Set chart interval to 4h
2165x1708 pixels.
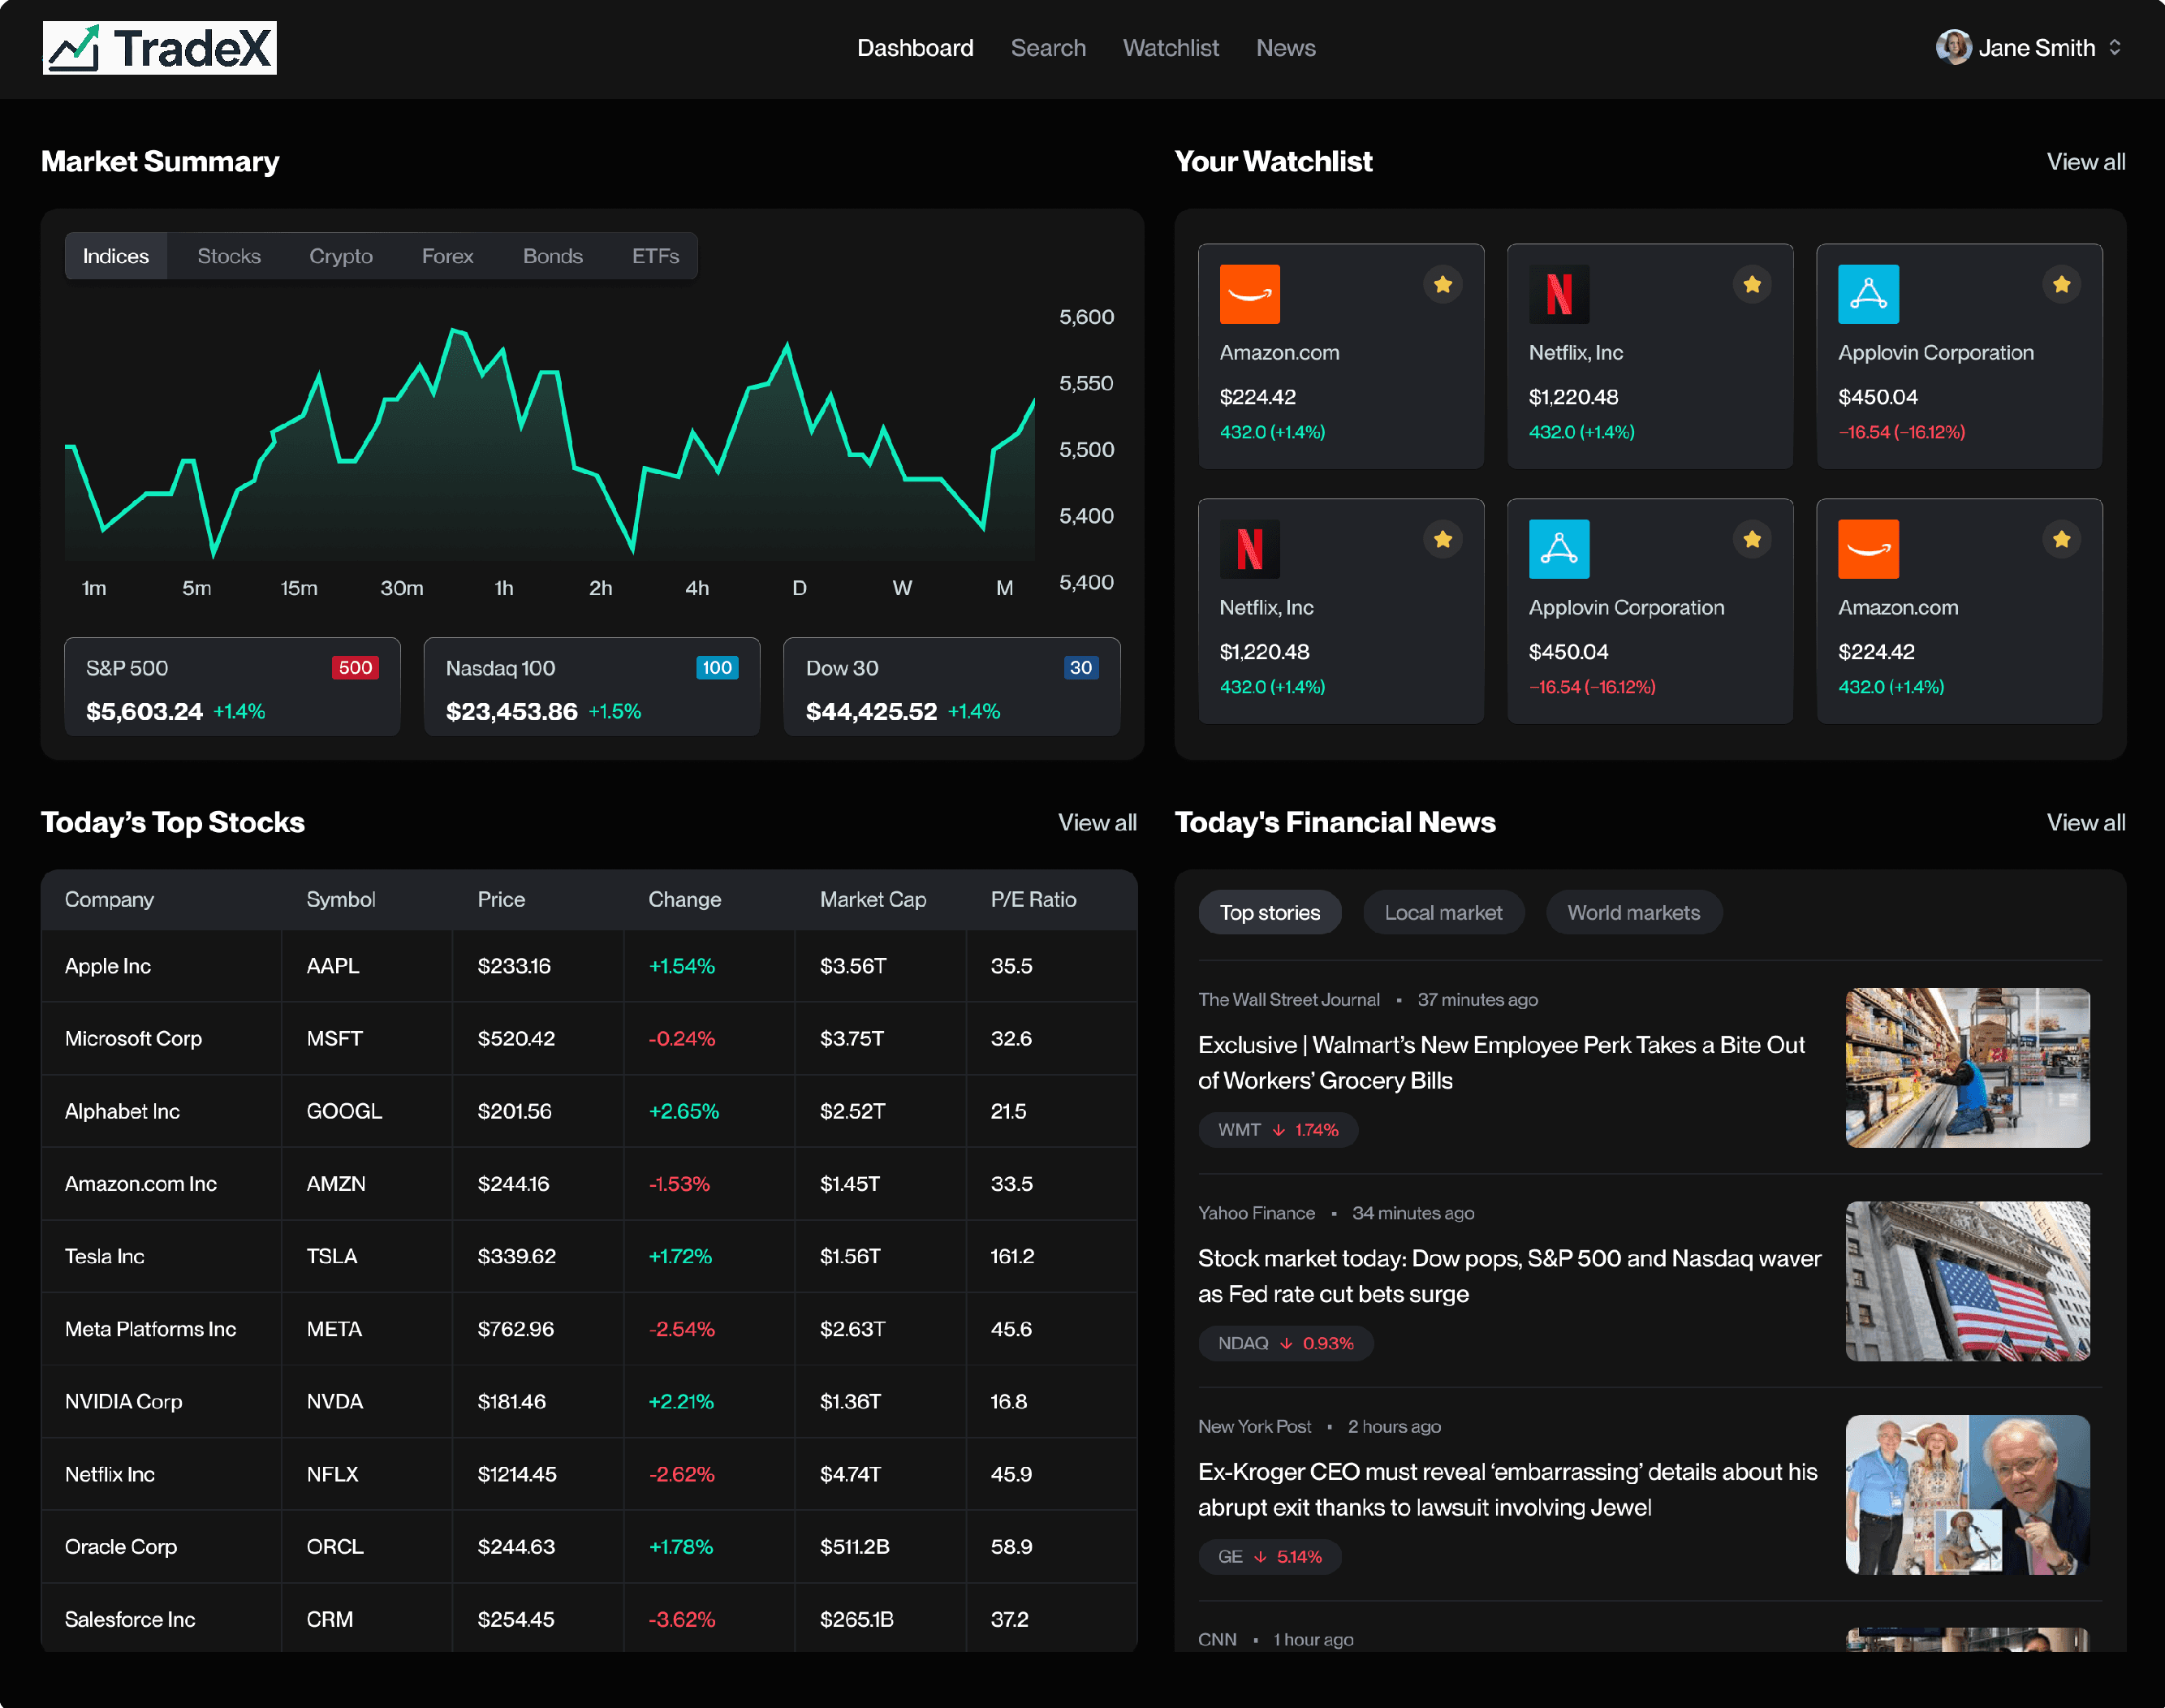click(x=696, y=589)
